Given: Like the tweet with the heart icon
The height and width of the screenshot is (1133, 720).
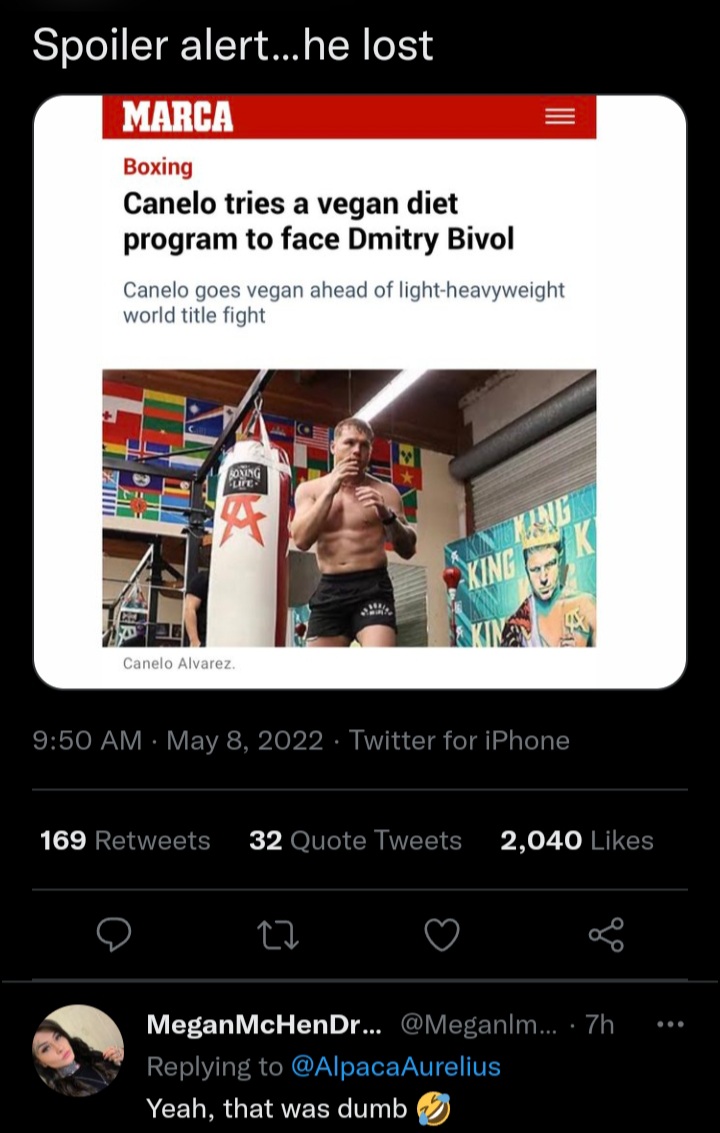Looking at the screenshot, I should click(442, 935).
